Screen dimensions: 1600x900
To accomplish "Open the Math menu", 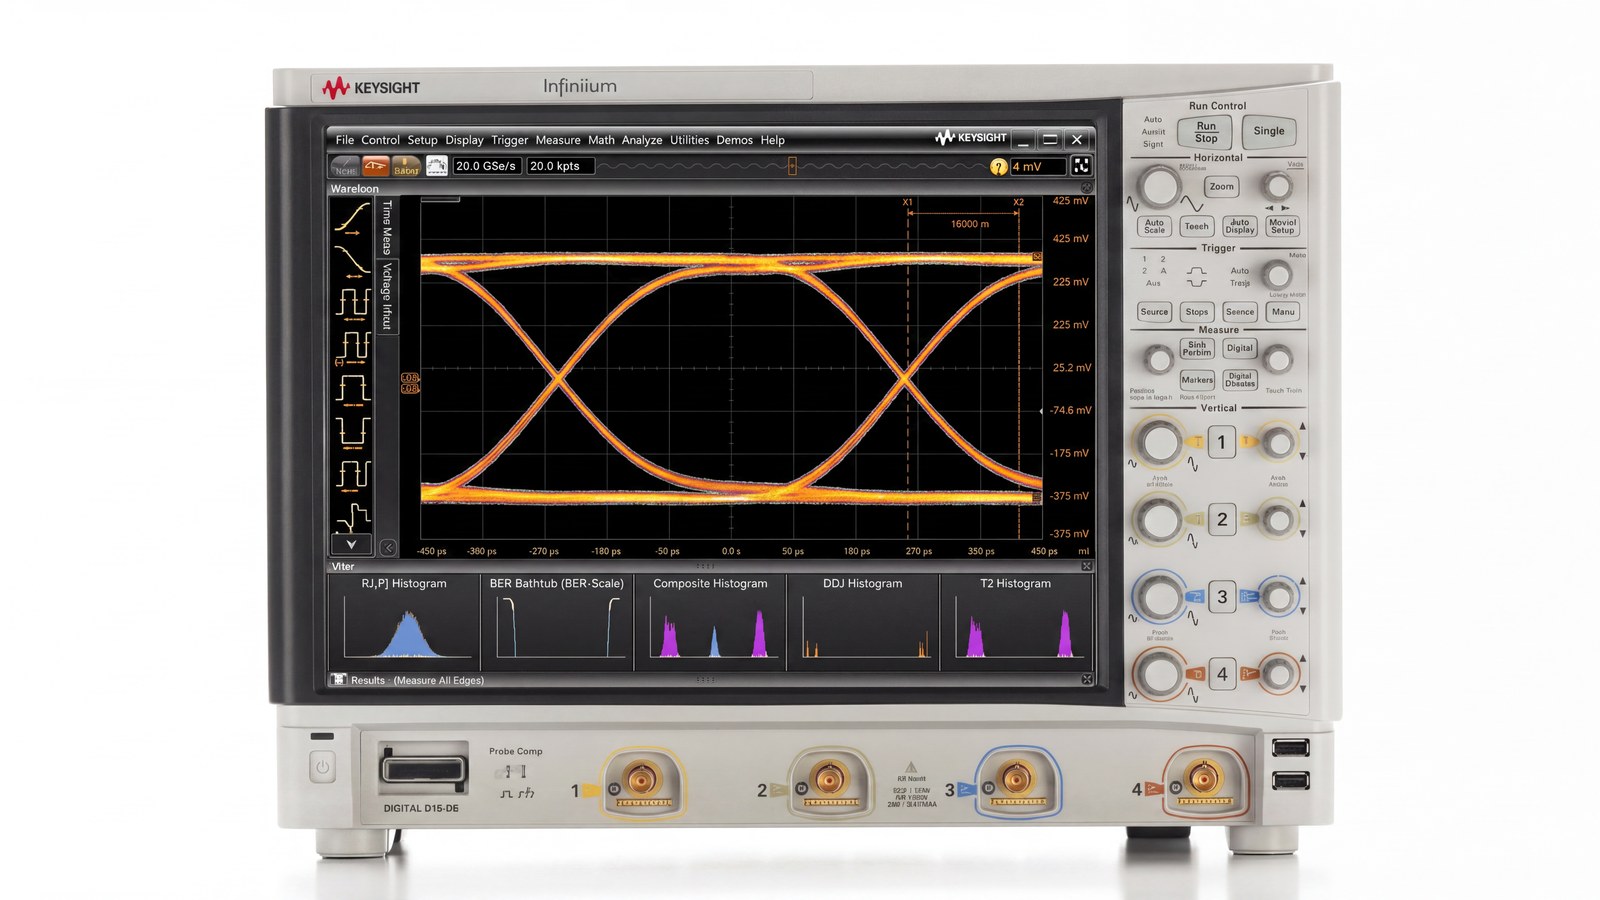I will click(x=601, y=140).
